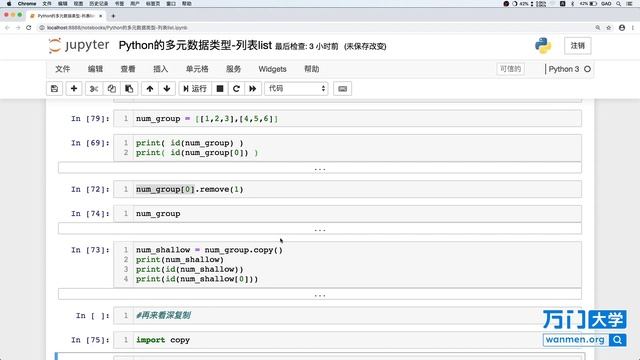
Task: Go back in Chrome browser
Action: pyautogui.click(x=7, y=28)
